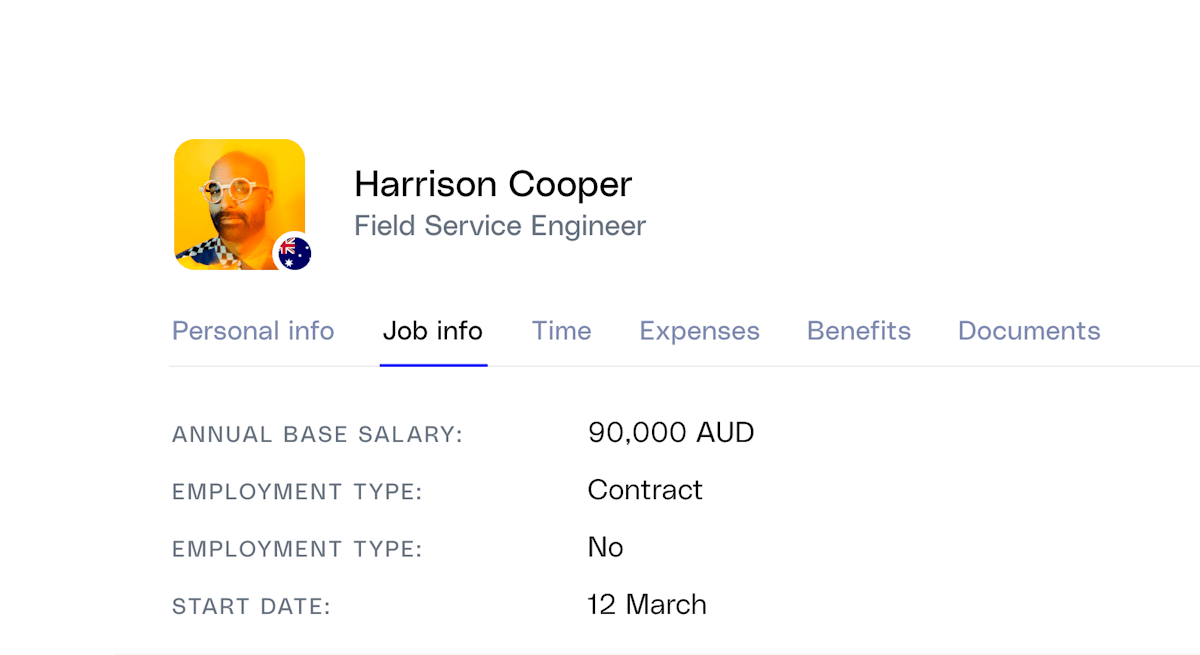
Task: Click the No field value
Action: (x=605, y=547)
